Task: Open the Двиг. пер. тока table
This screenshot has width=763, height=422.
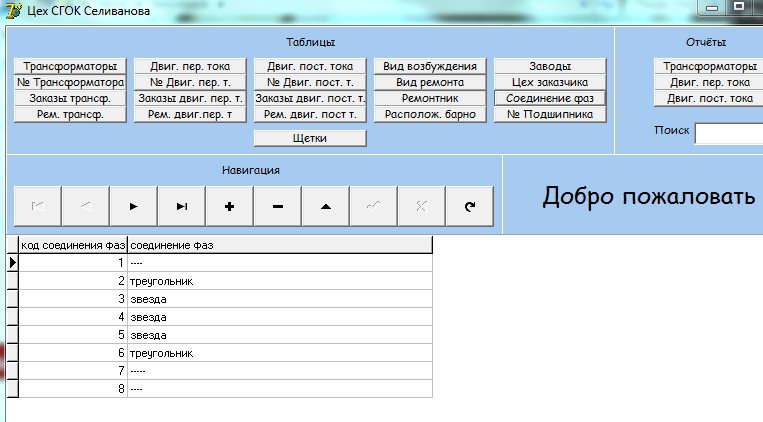Action: point(190,66)
